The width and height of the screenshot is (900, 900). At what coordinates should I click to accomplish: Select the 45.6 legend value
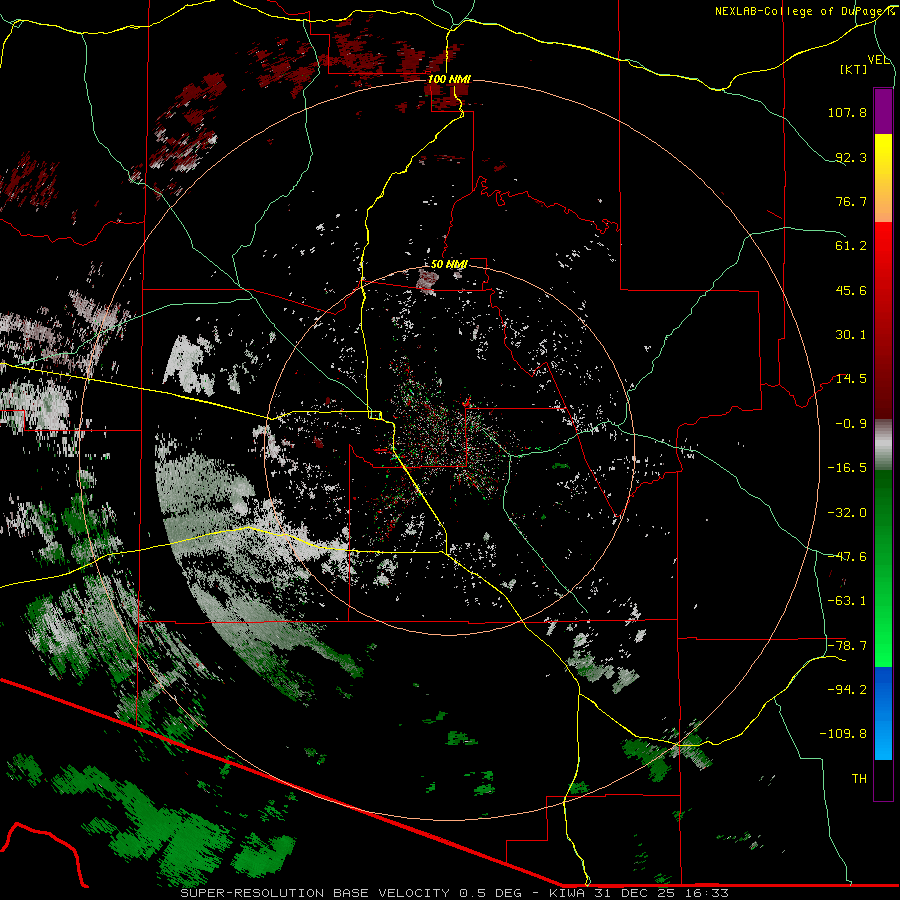(x=851, y=290)
